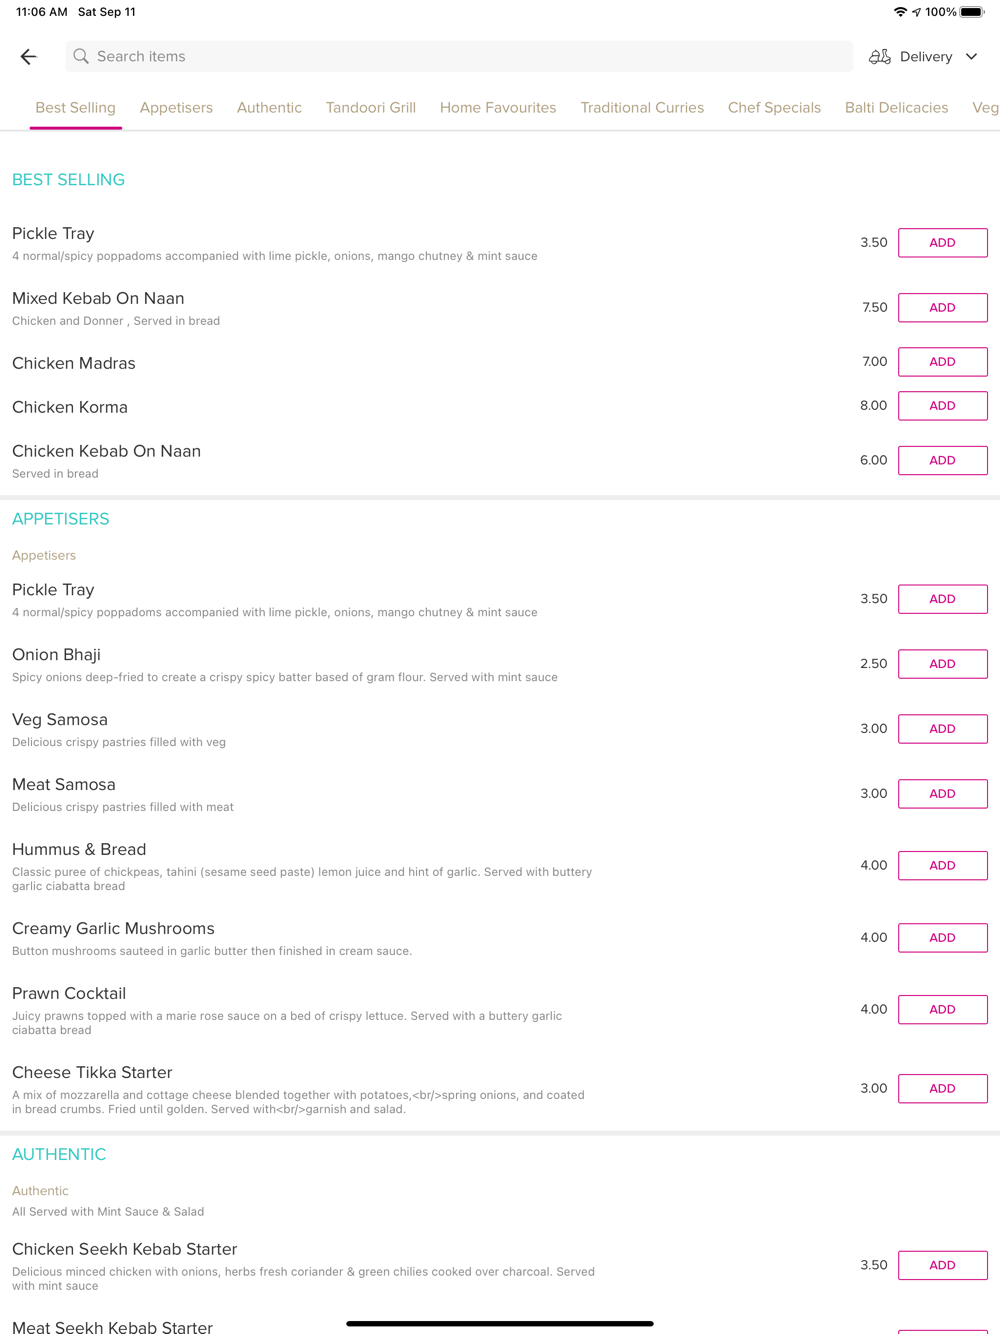Add Cheese Tikka Starter to order
The image size is (1000, 1334).
(942, 1089)
